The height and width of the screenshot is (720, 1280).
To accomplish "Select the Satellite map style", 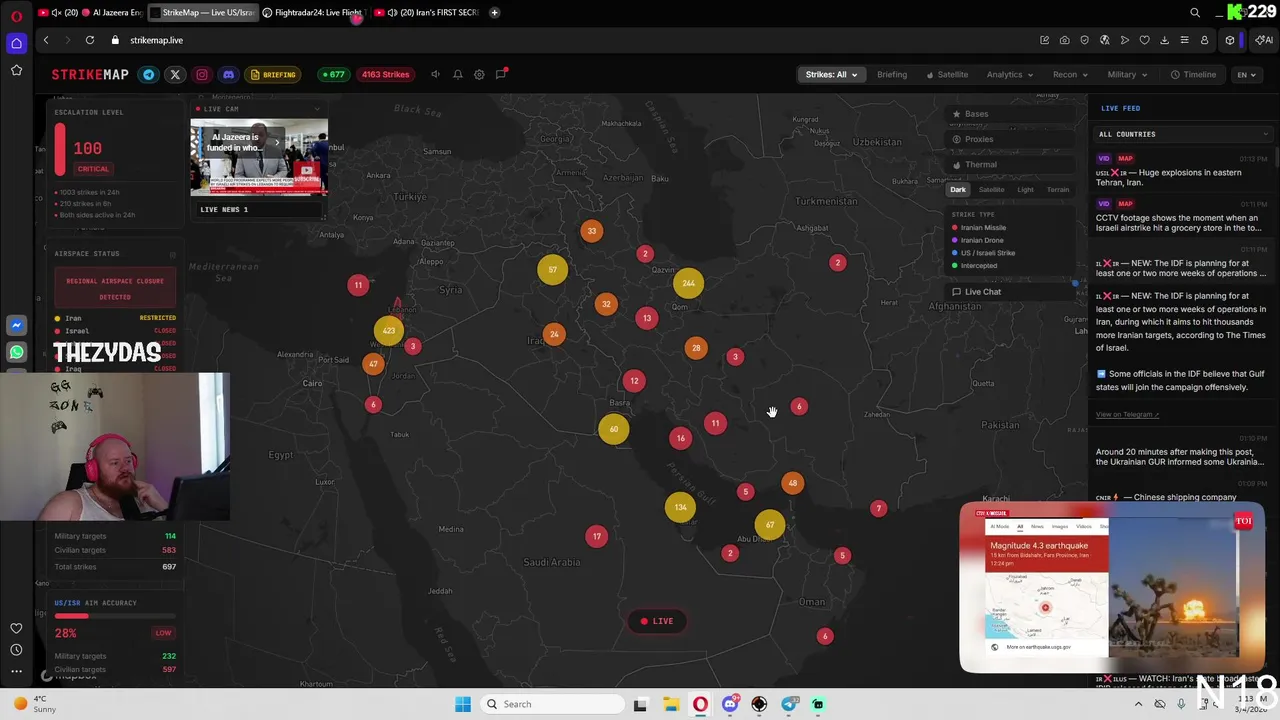I will click(x=991, y=190).
